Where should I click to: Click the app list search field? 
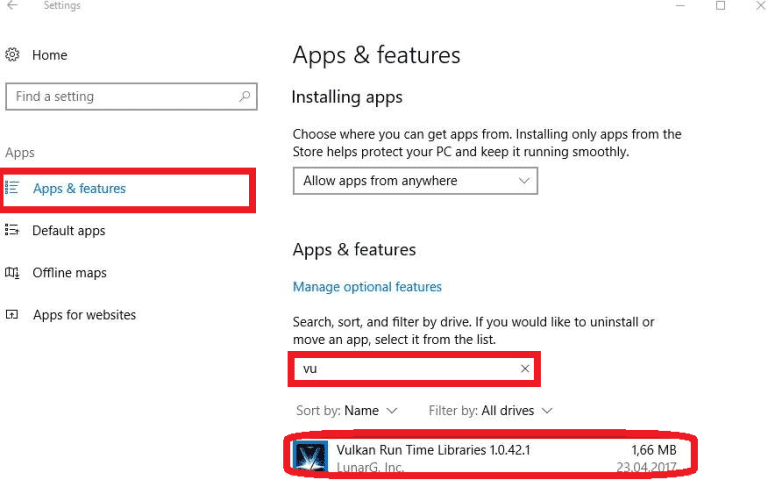tap(405, 369)
